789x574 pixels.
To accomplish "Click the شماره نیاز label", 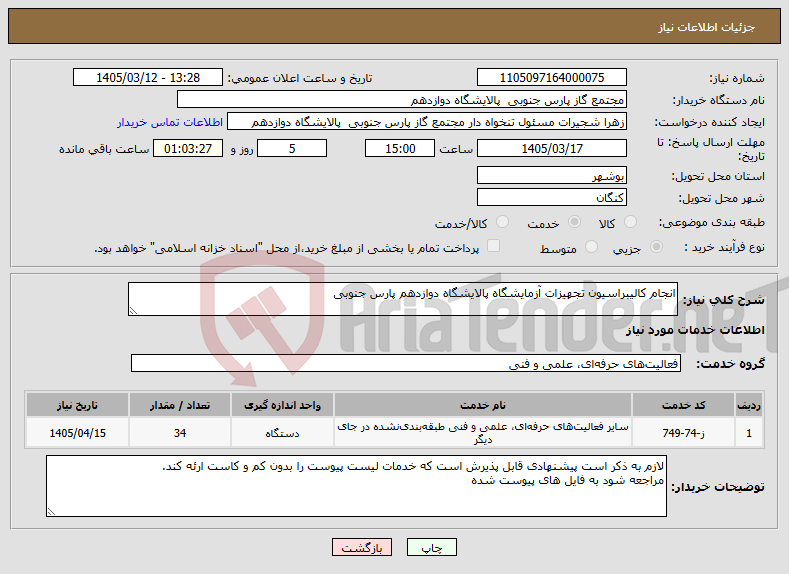I will (737, 78).
